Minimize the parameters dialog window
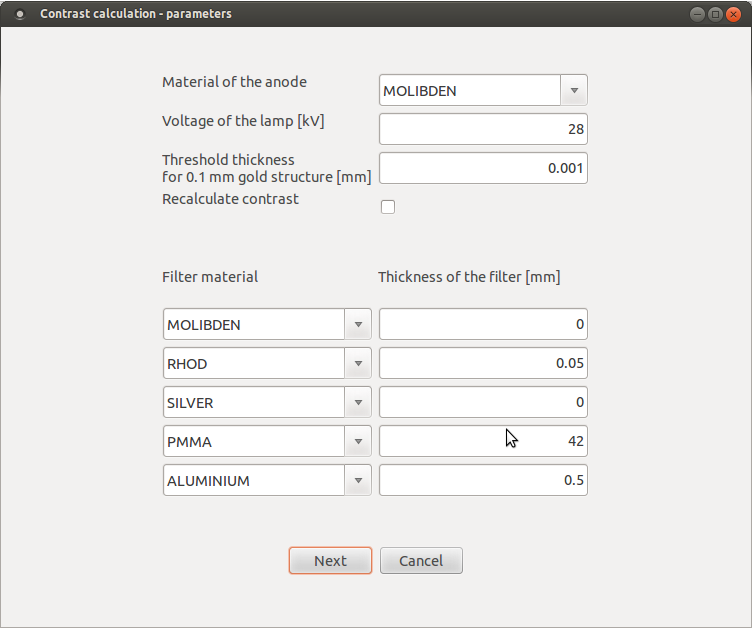This screenshot has height=628, width=753. 697,14
